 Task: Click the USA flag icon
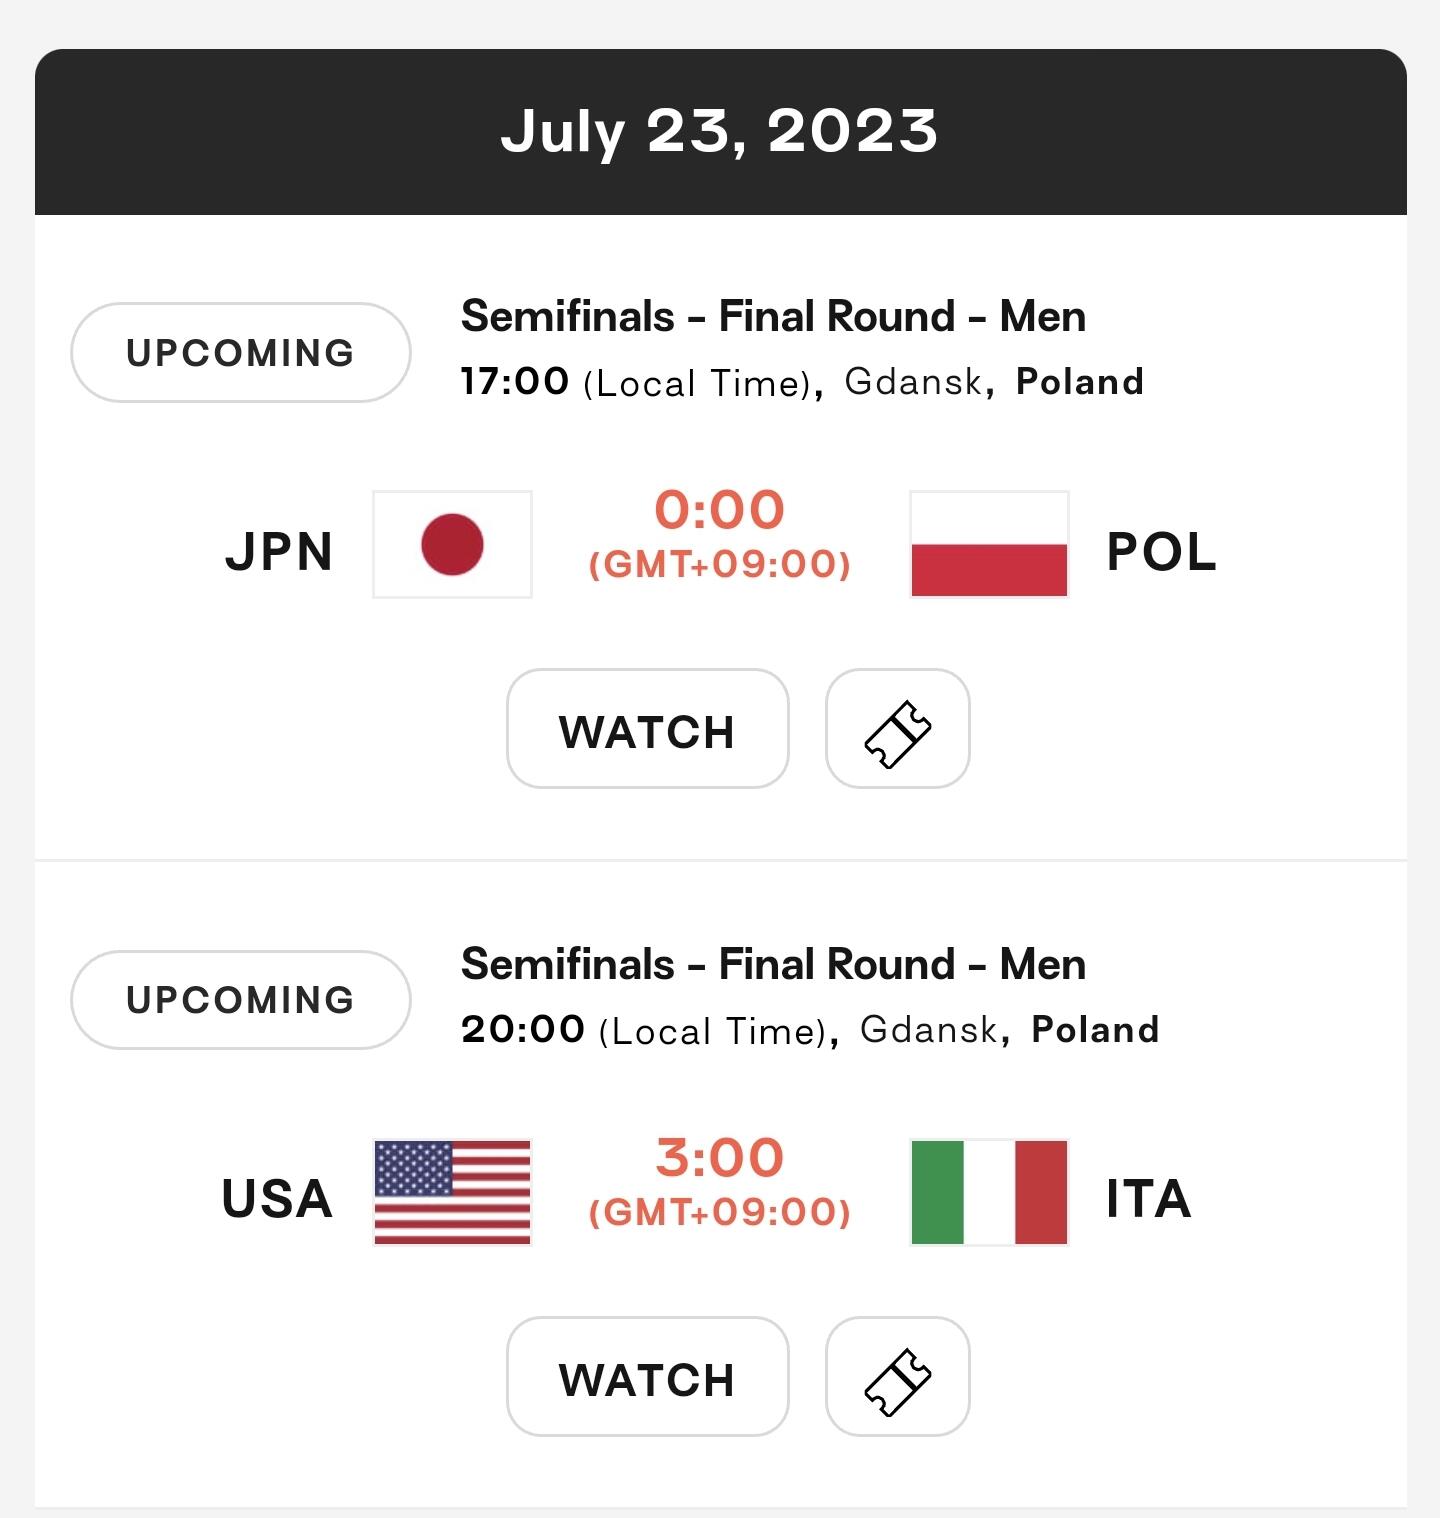click(x=452, y=1192)
